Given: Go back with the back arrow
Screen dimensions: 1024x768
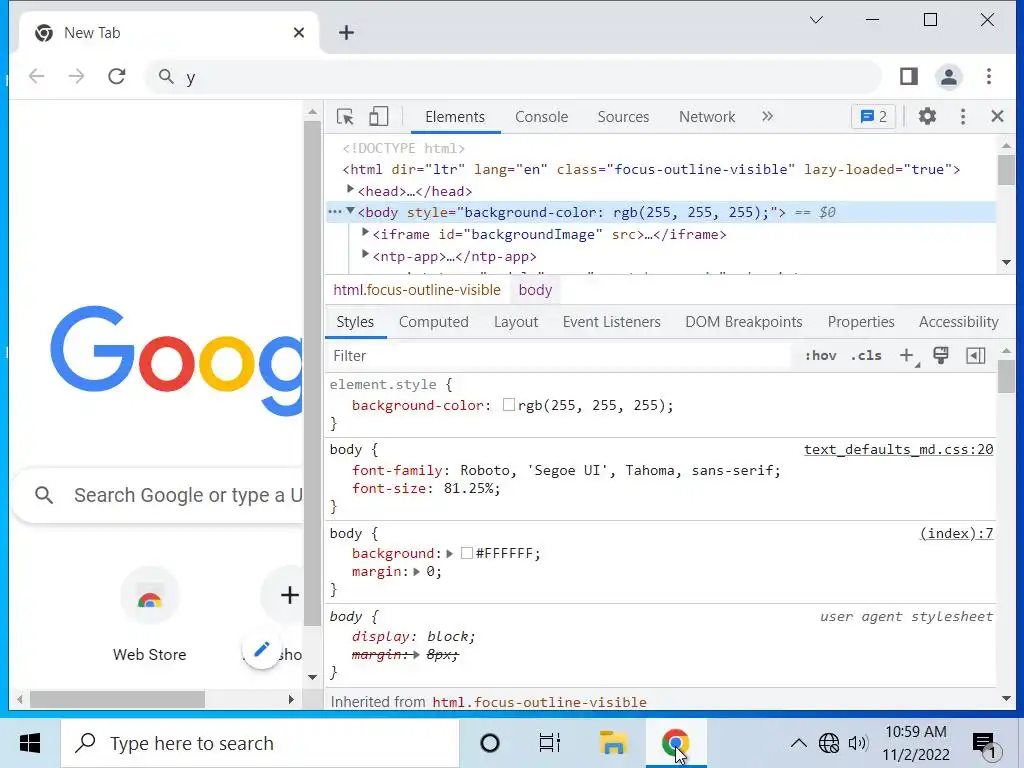Looking at the screenshot, I should coord(37,76).
